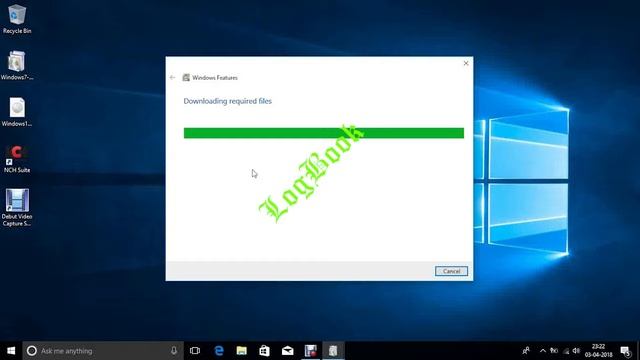Click the Windows Features title icon
Viewport: 640px width, 360px height.
point(186,78)
